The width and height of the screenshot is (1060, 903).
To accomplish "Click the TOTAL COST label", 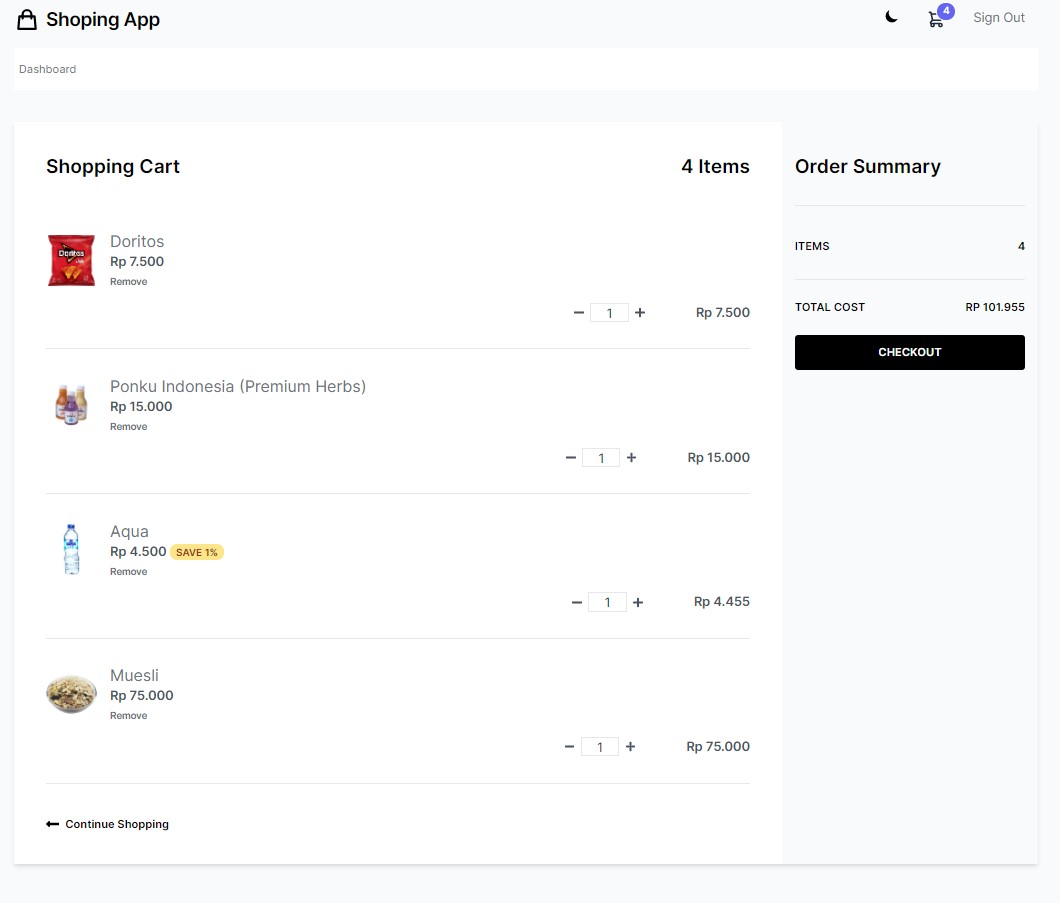I will coord(829,307).
